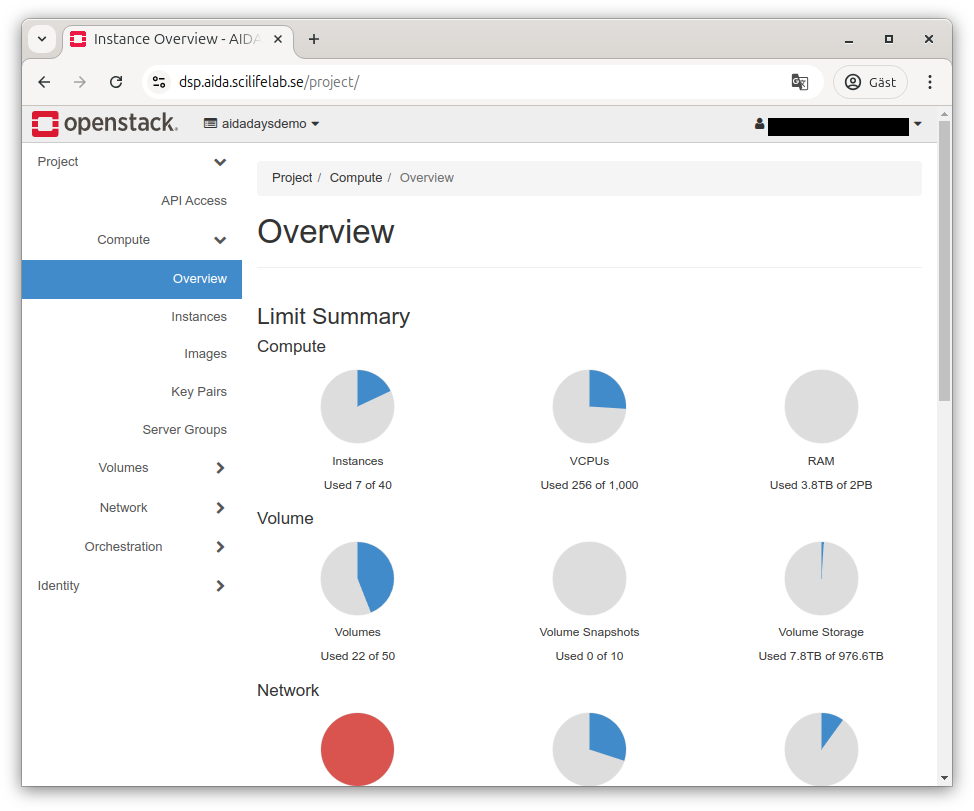
Task: Open the user account dropdown menu
Action: pos(838,124)
